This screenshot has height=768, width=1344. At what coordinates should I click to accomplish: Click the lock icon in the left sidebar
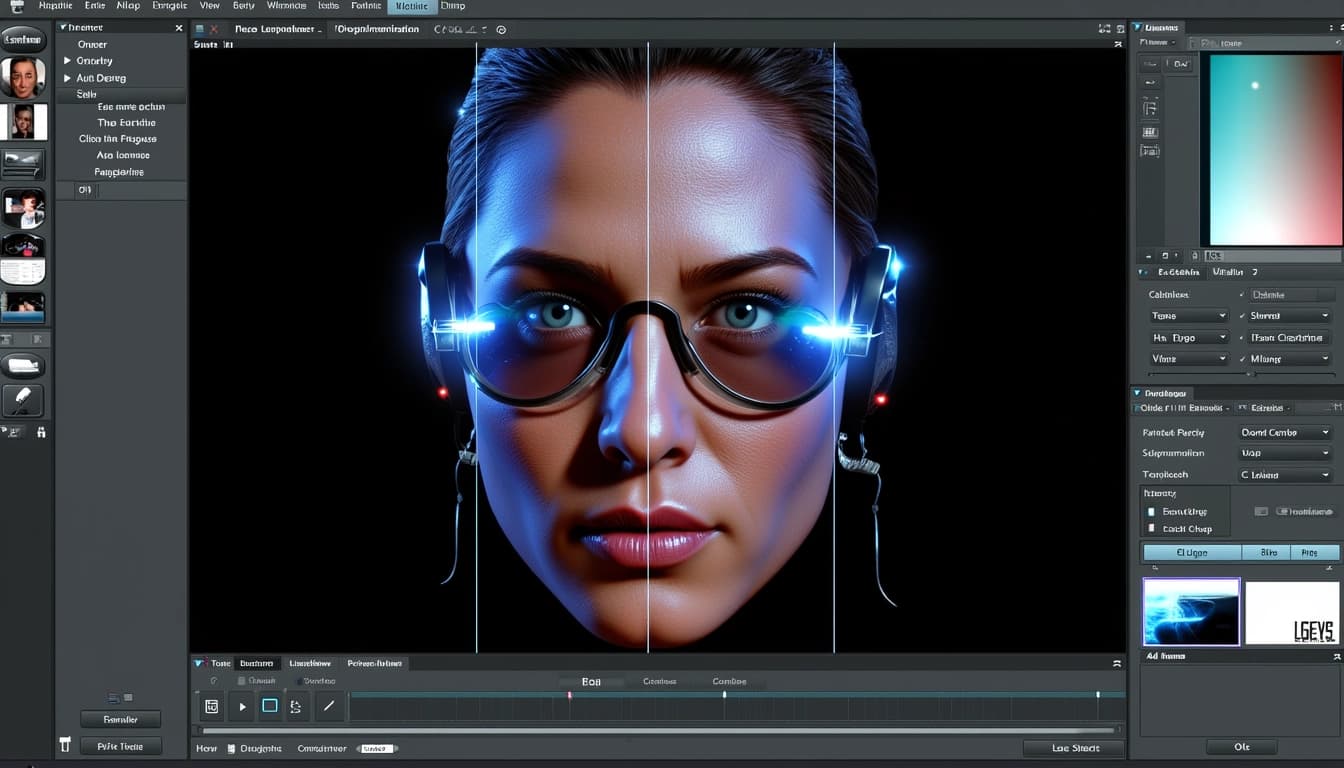[x=41, y=432]
